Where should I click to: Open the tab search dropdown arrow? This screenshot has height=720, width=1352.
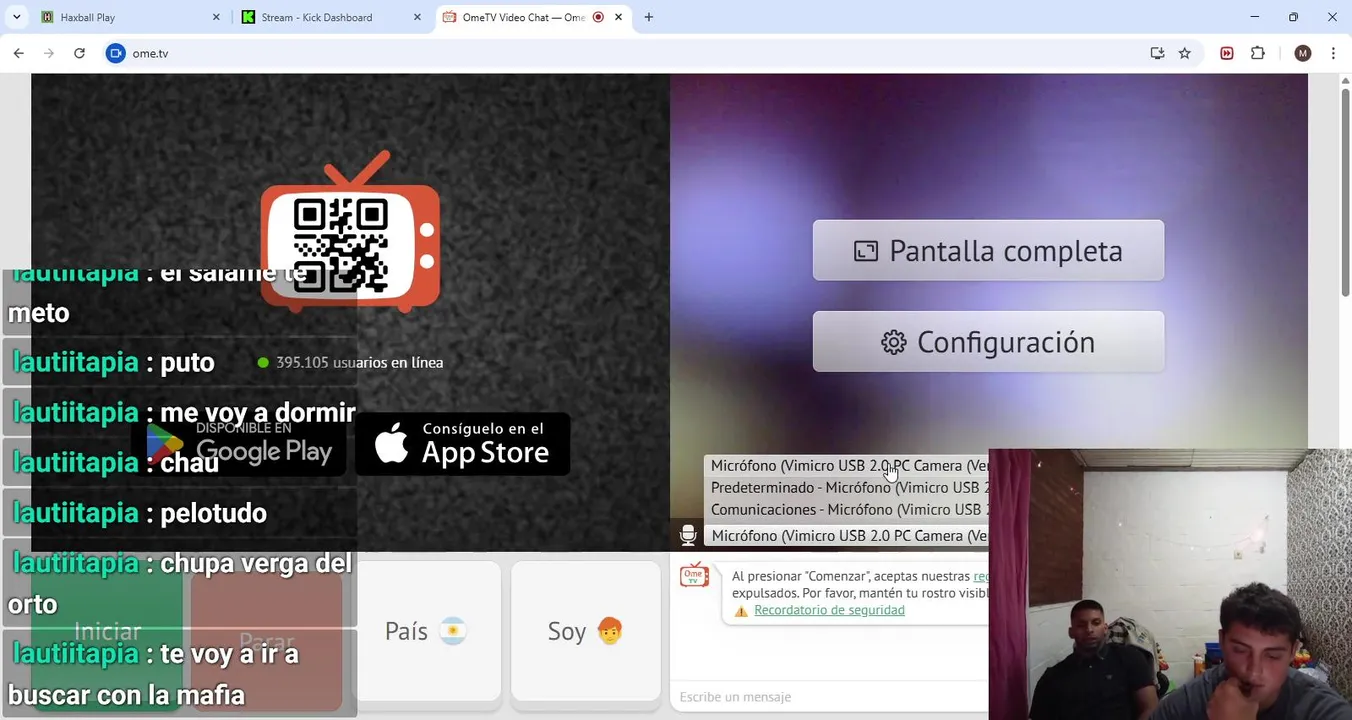coord(16,17)
